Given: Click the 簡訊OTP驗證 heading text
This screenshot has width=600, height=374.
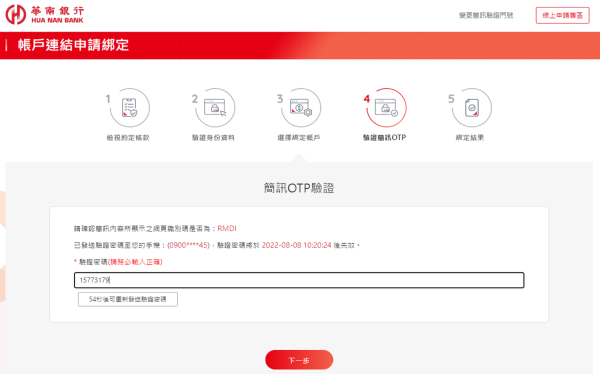Looking at the screenshot, I should (299, 188).
